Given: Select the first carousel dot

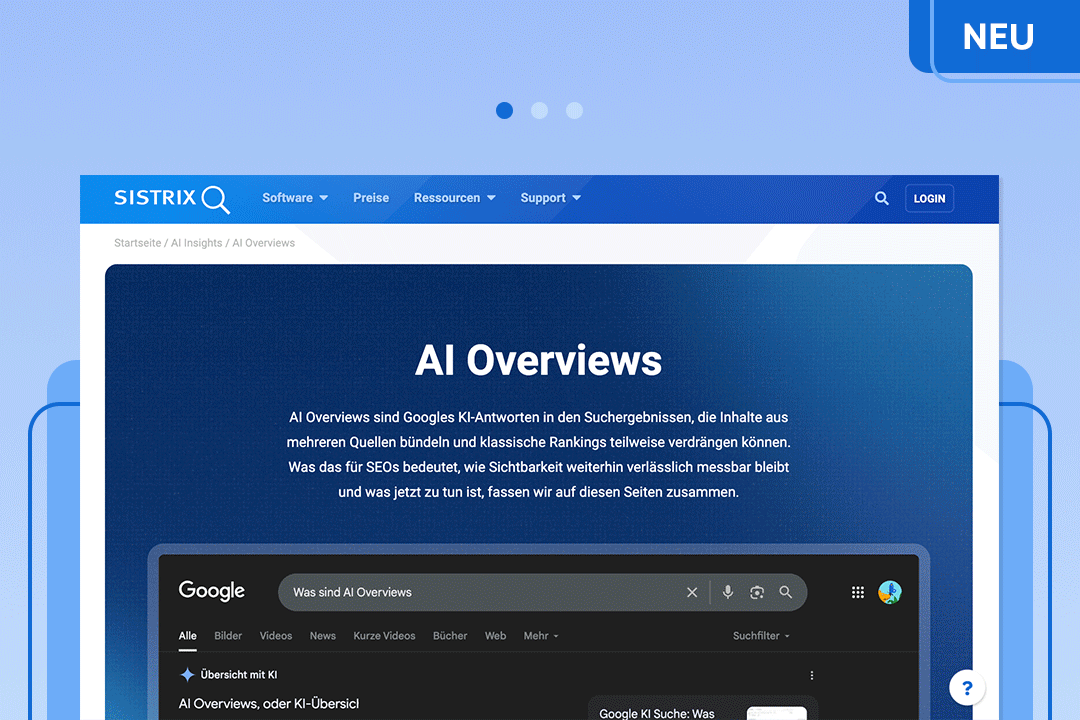Looking at the screenshot, I should pos(505,111).
